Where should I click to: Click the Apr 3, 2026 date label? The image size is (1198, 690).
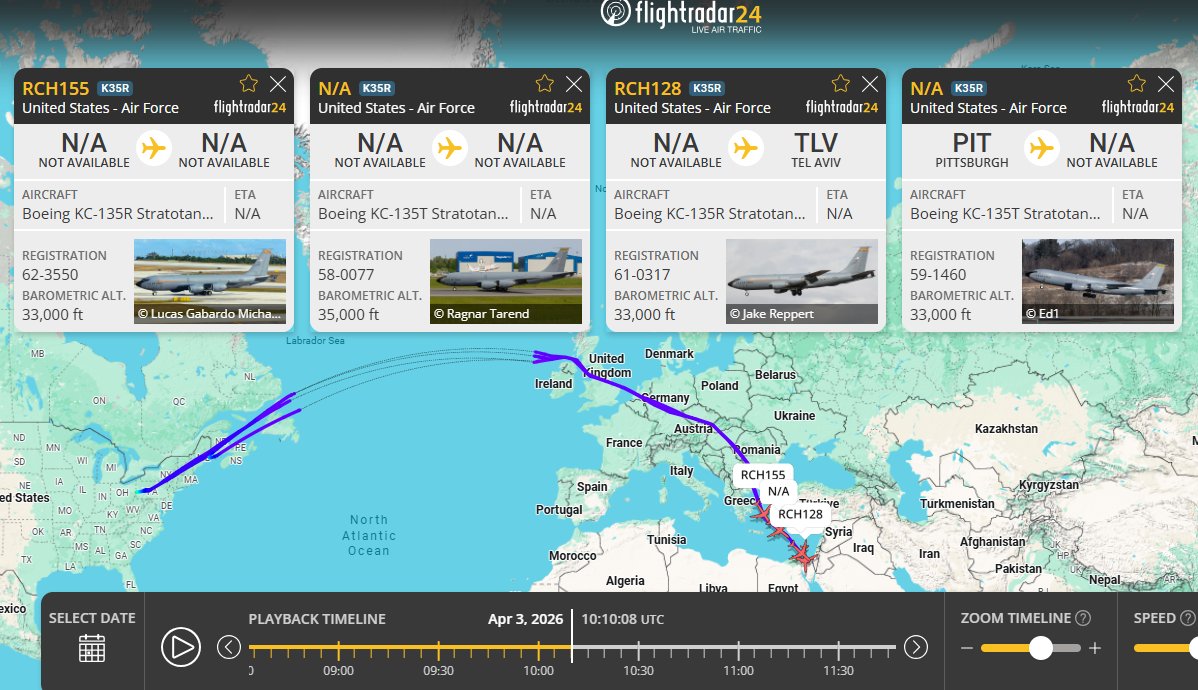tap(526, 619)
